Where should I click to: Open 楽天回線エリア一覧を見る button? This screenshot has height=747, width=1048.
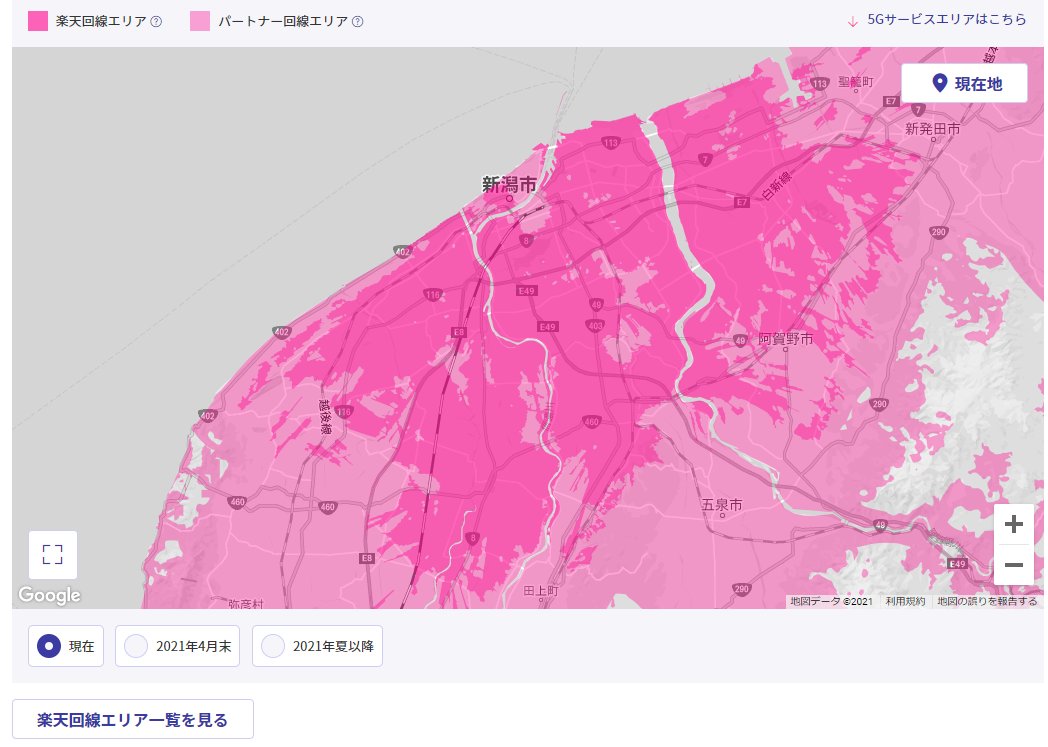coord(132,720)
